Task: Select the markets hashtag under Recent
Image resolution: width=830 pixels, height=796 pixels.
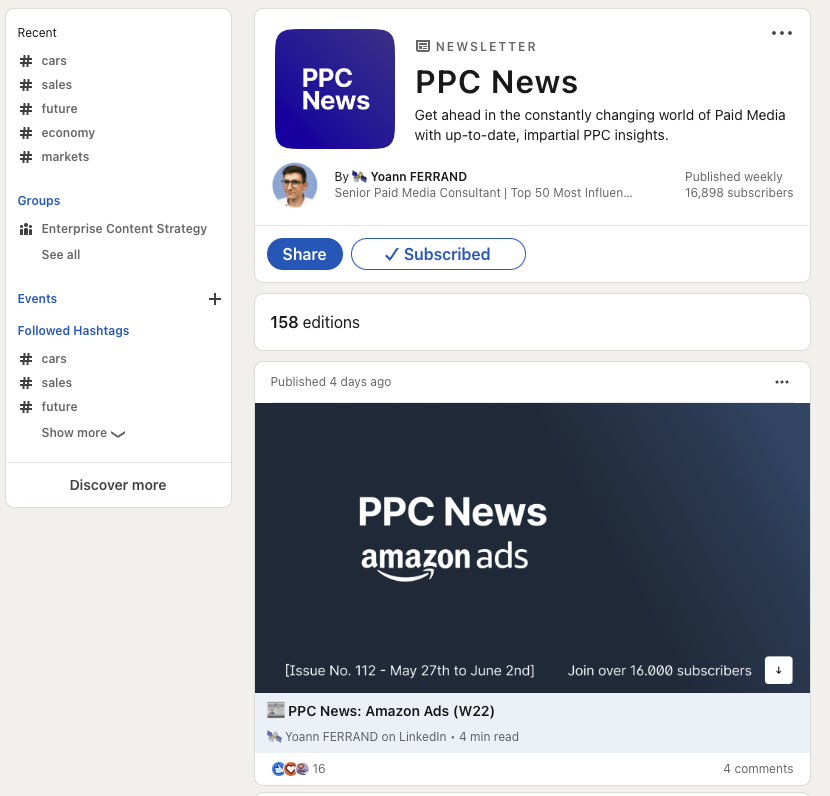Action: [65, 157]
